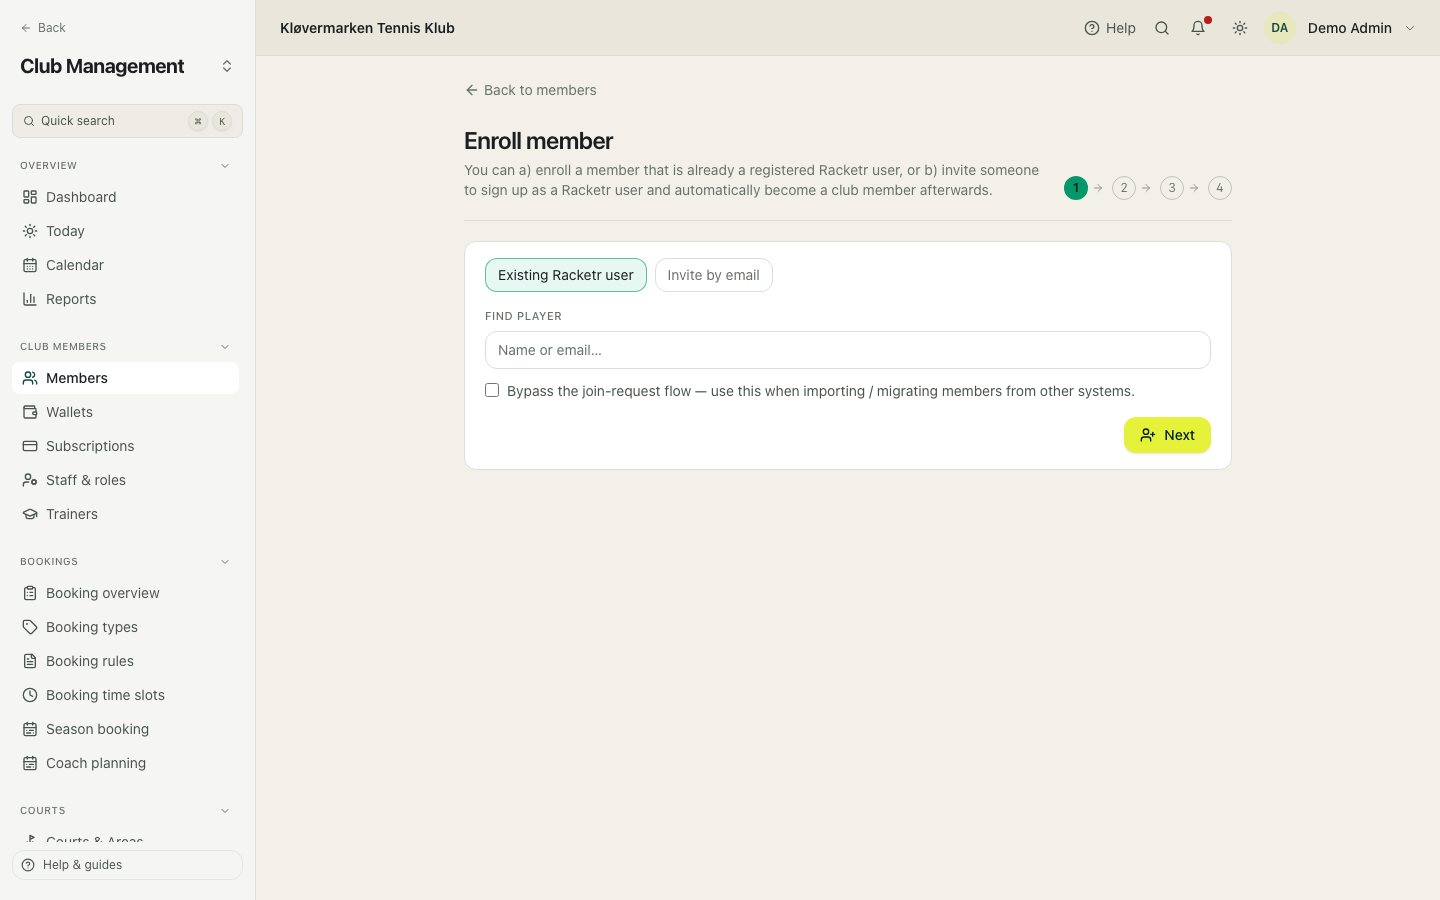Click the Back link above Club Management

click(x=43, y=28)
